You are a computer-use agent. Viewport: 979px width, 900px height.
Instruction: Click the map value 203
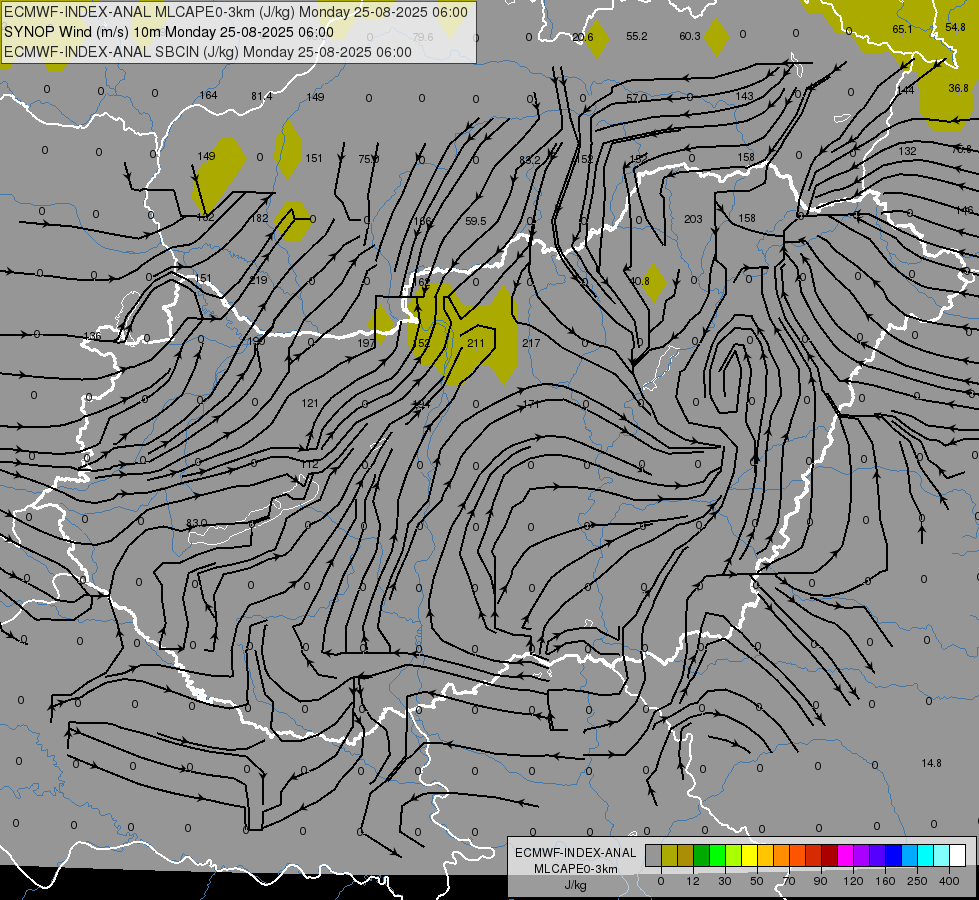tap(693, 219)
